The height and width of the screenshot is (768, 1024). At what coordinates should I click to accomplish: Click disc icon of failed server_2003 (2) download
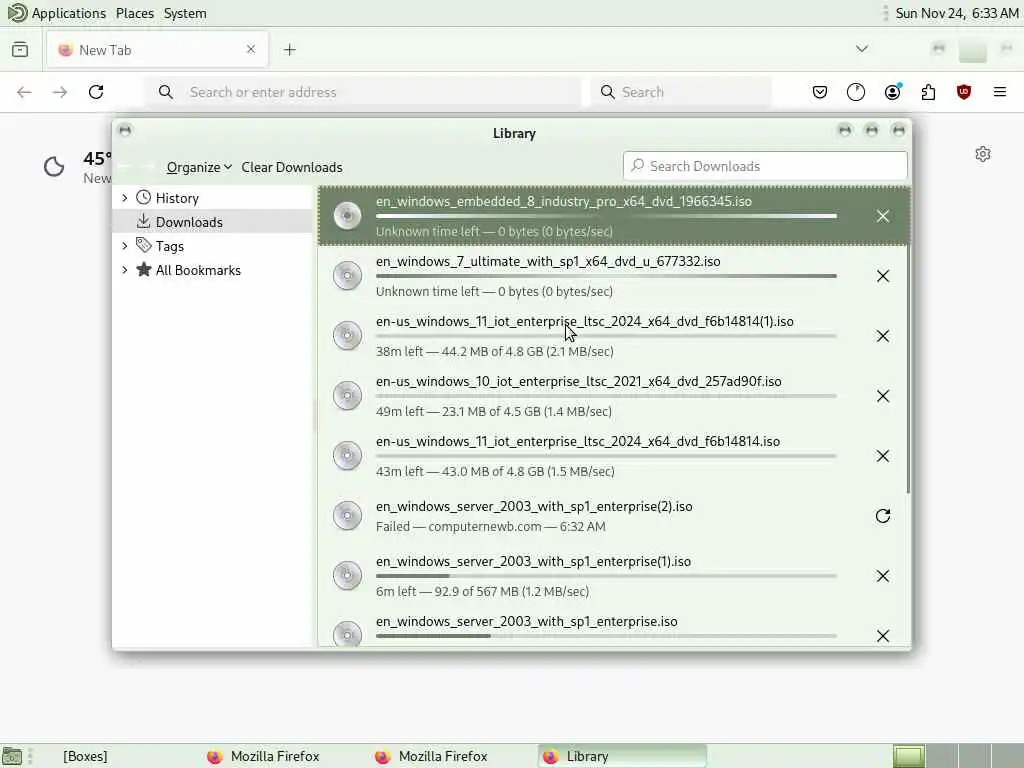pos(347,516)
